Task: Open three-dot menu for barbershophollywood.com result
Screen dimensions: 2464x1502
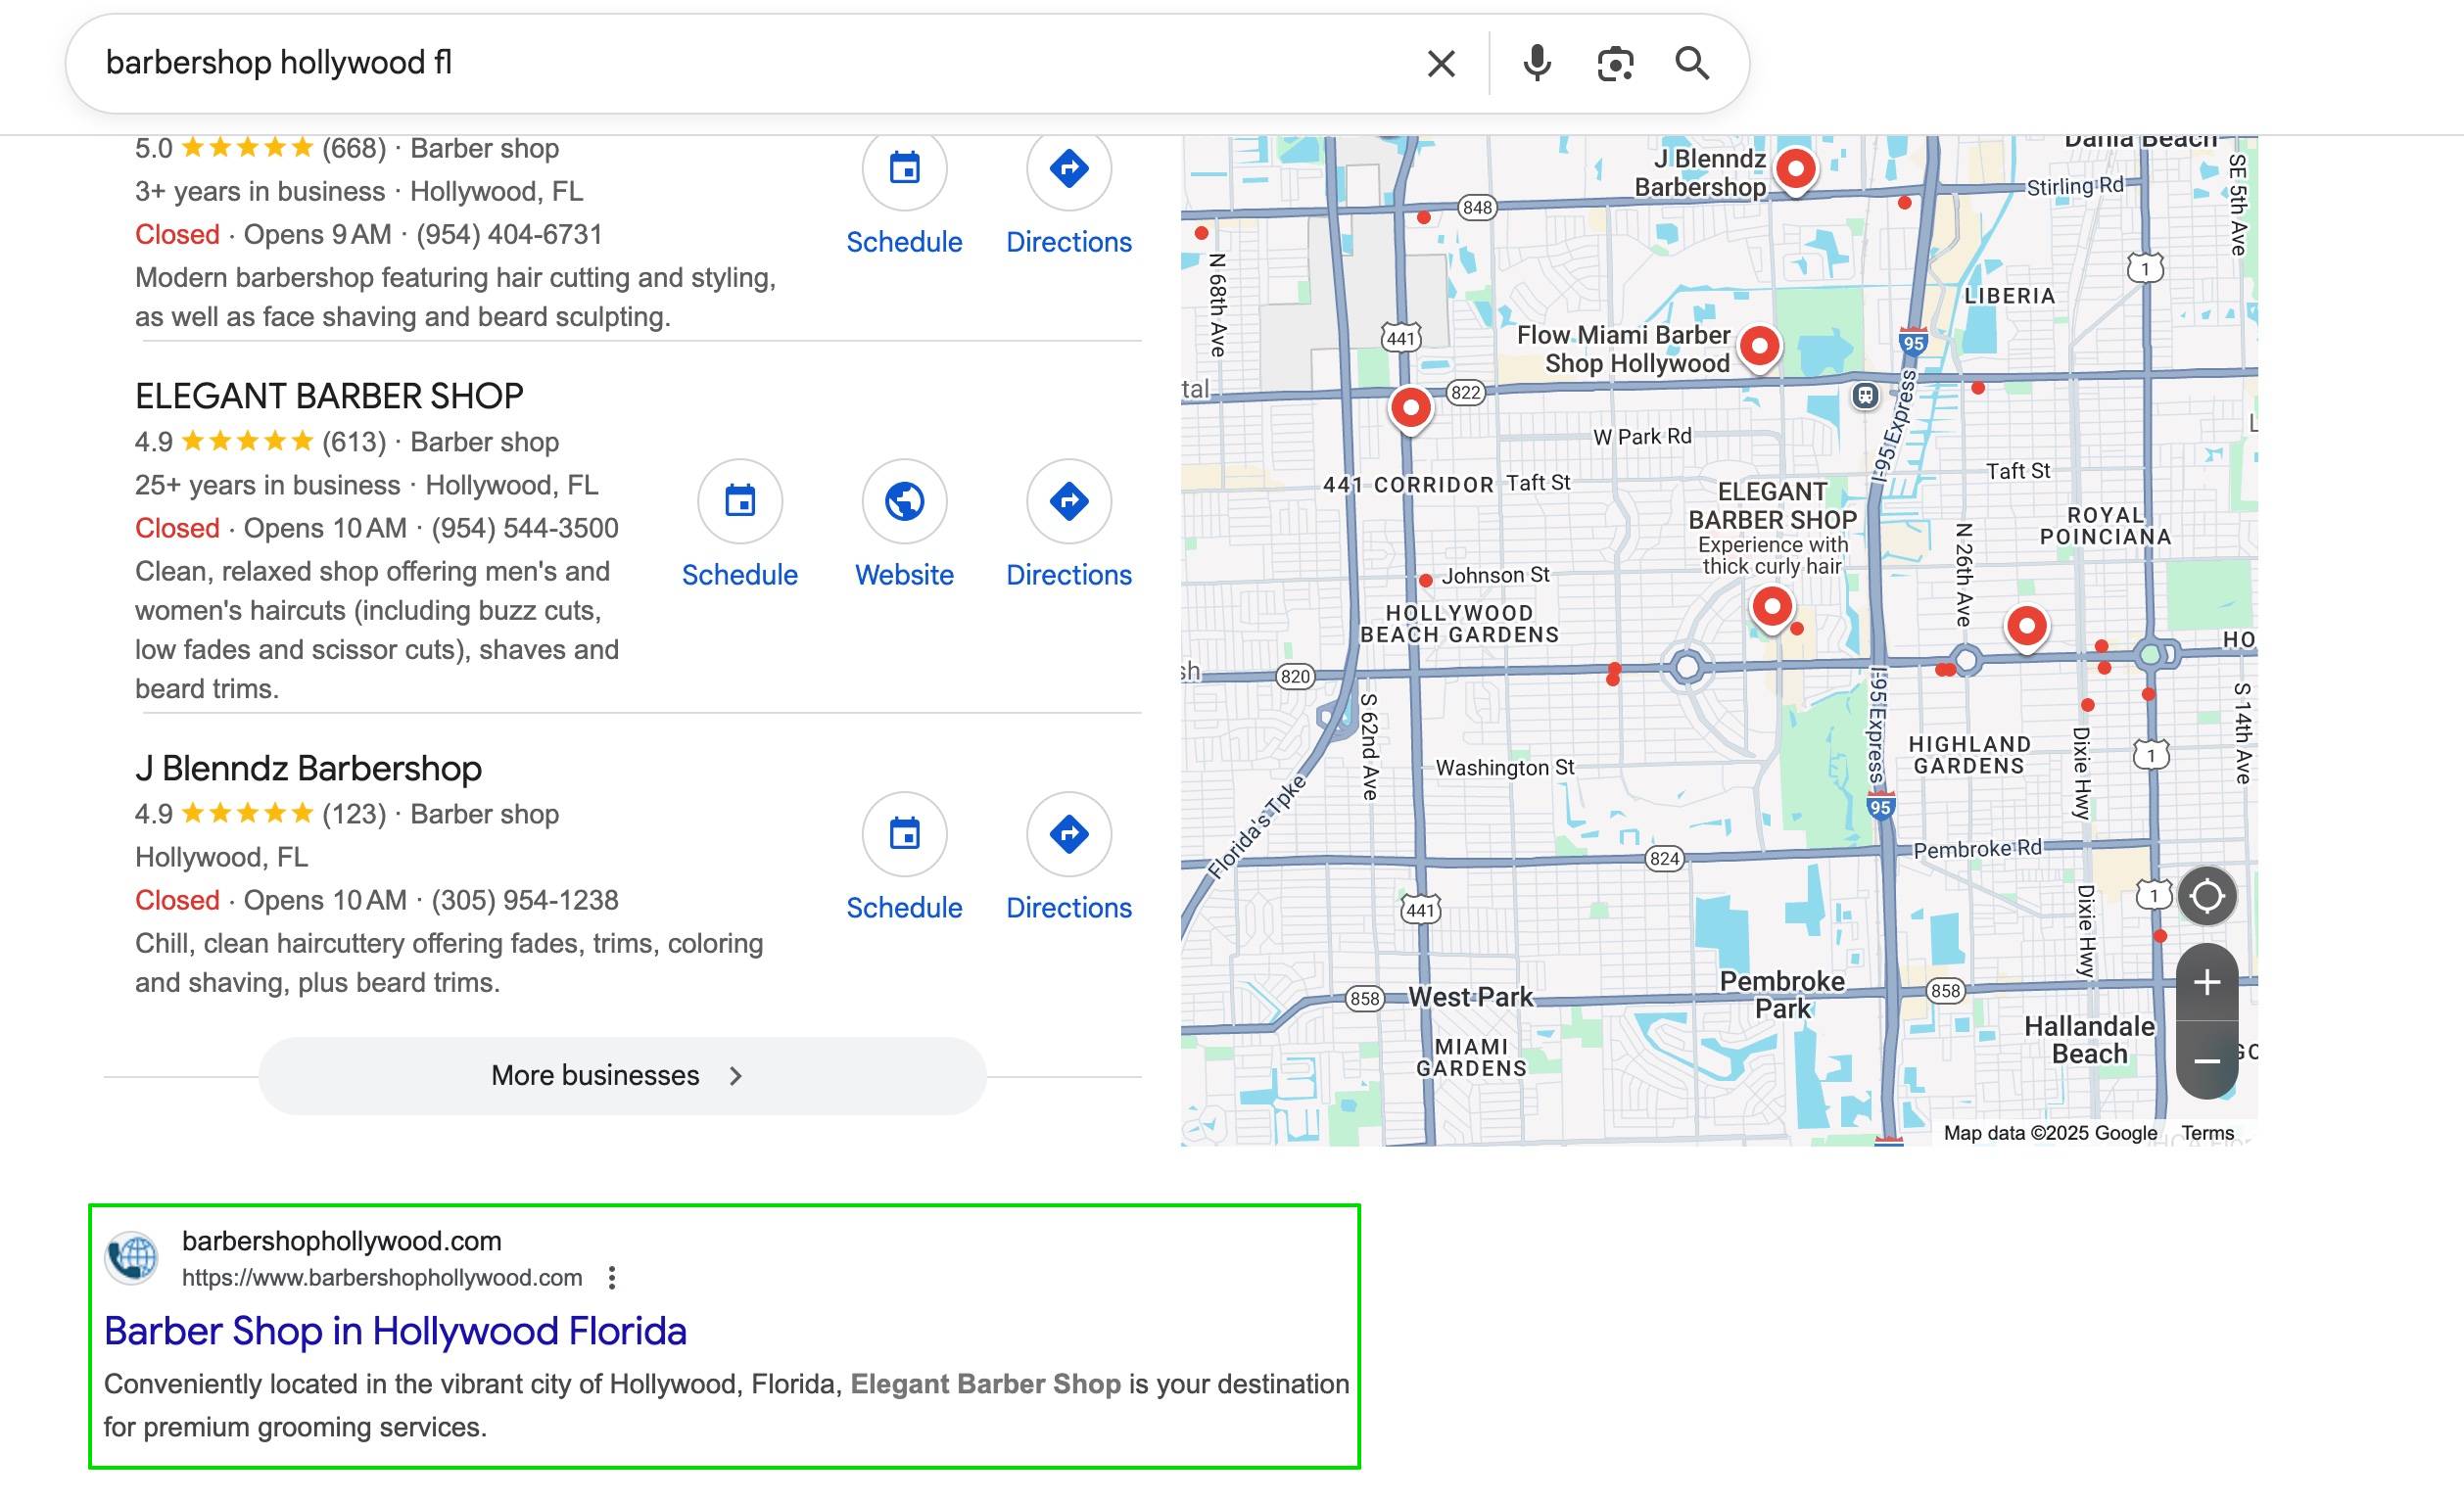Action: coord(612,1277)
